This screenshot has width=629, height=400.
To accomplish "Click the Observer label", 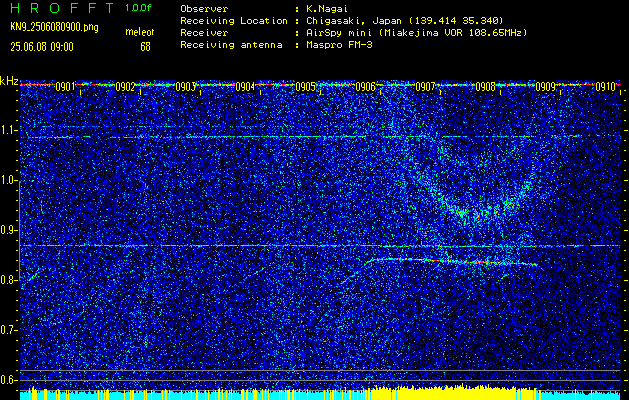I will click(204, 8).
